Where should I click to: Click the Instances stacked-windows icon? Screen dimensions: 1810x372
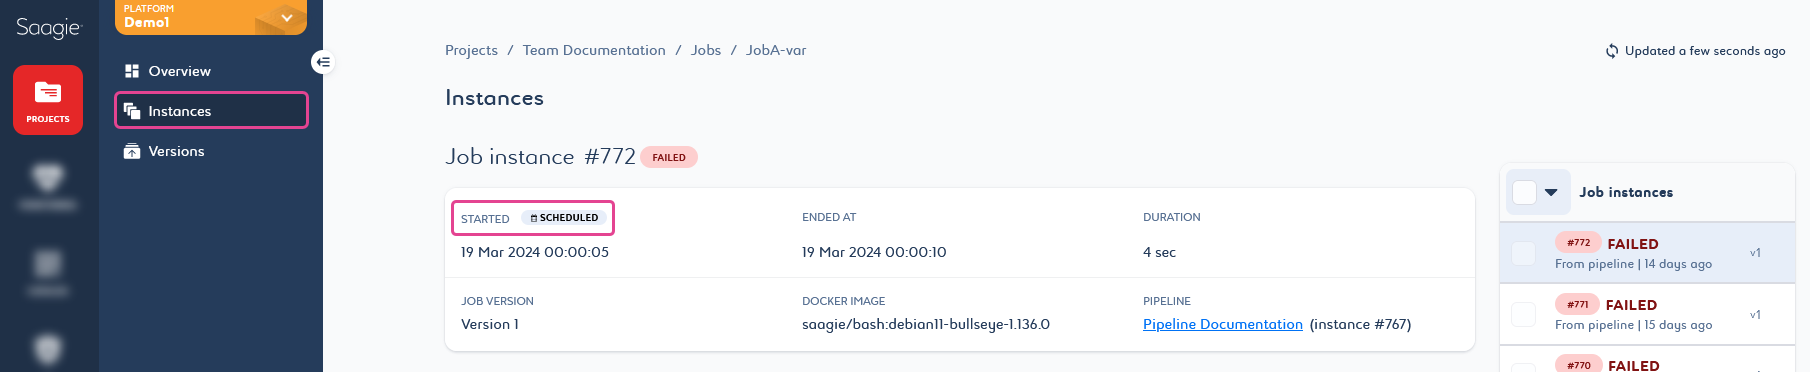[x=132, y=111]
